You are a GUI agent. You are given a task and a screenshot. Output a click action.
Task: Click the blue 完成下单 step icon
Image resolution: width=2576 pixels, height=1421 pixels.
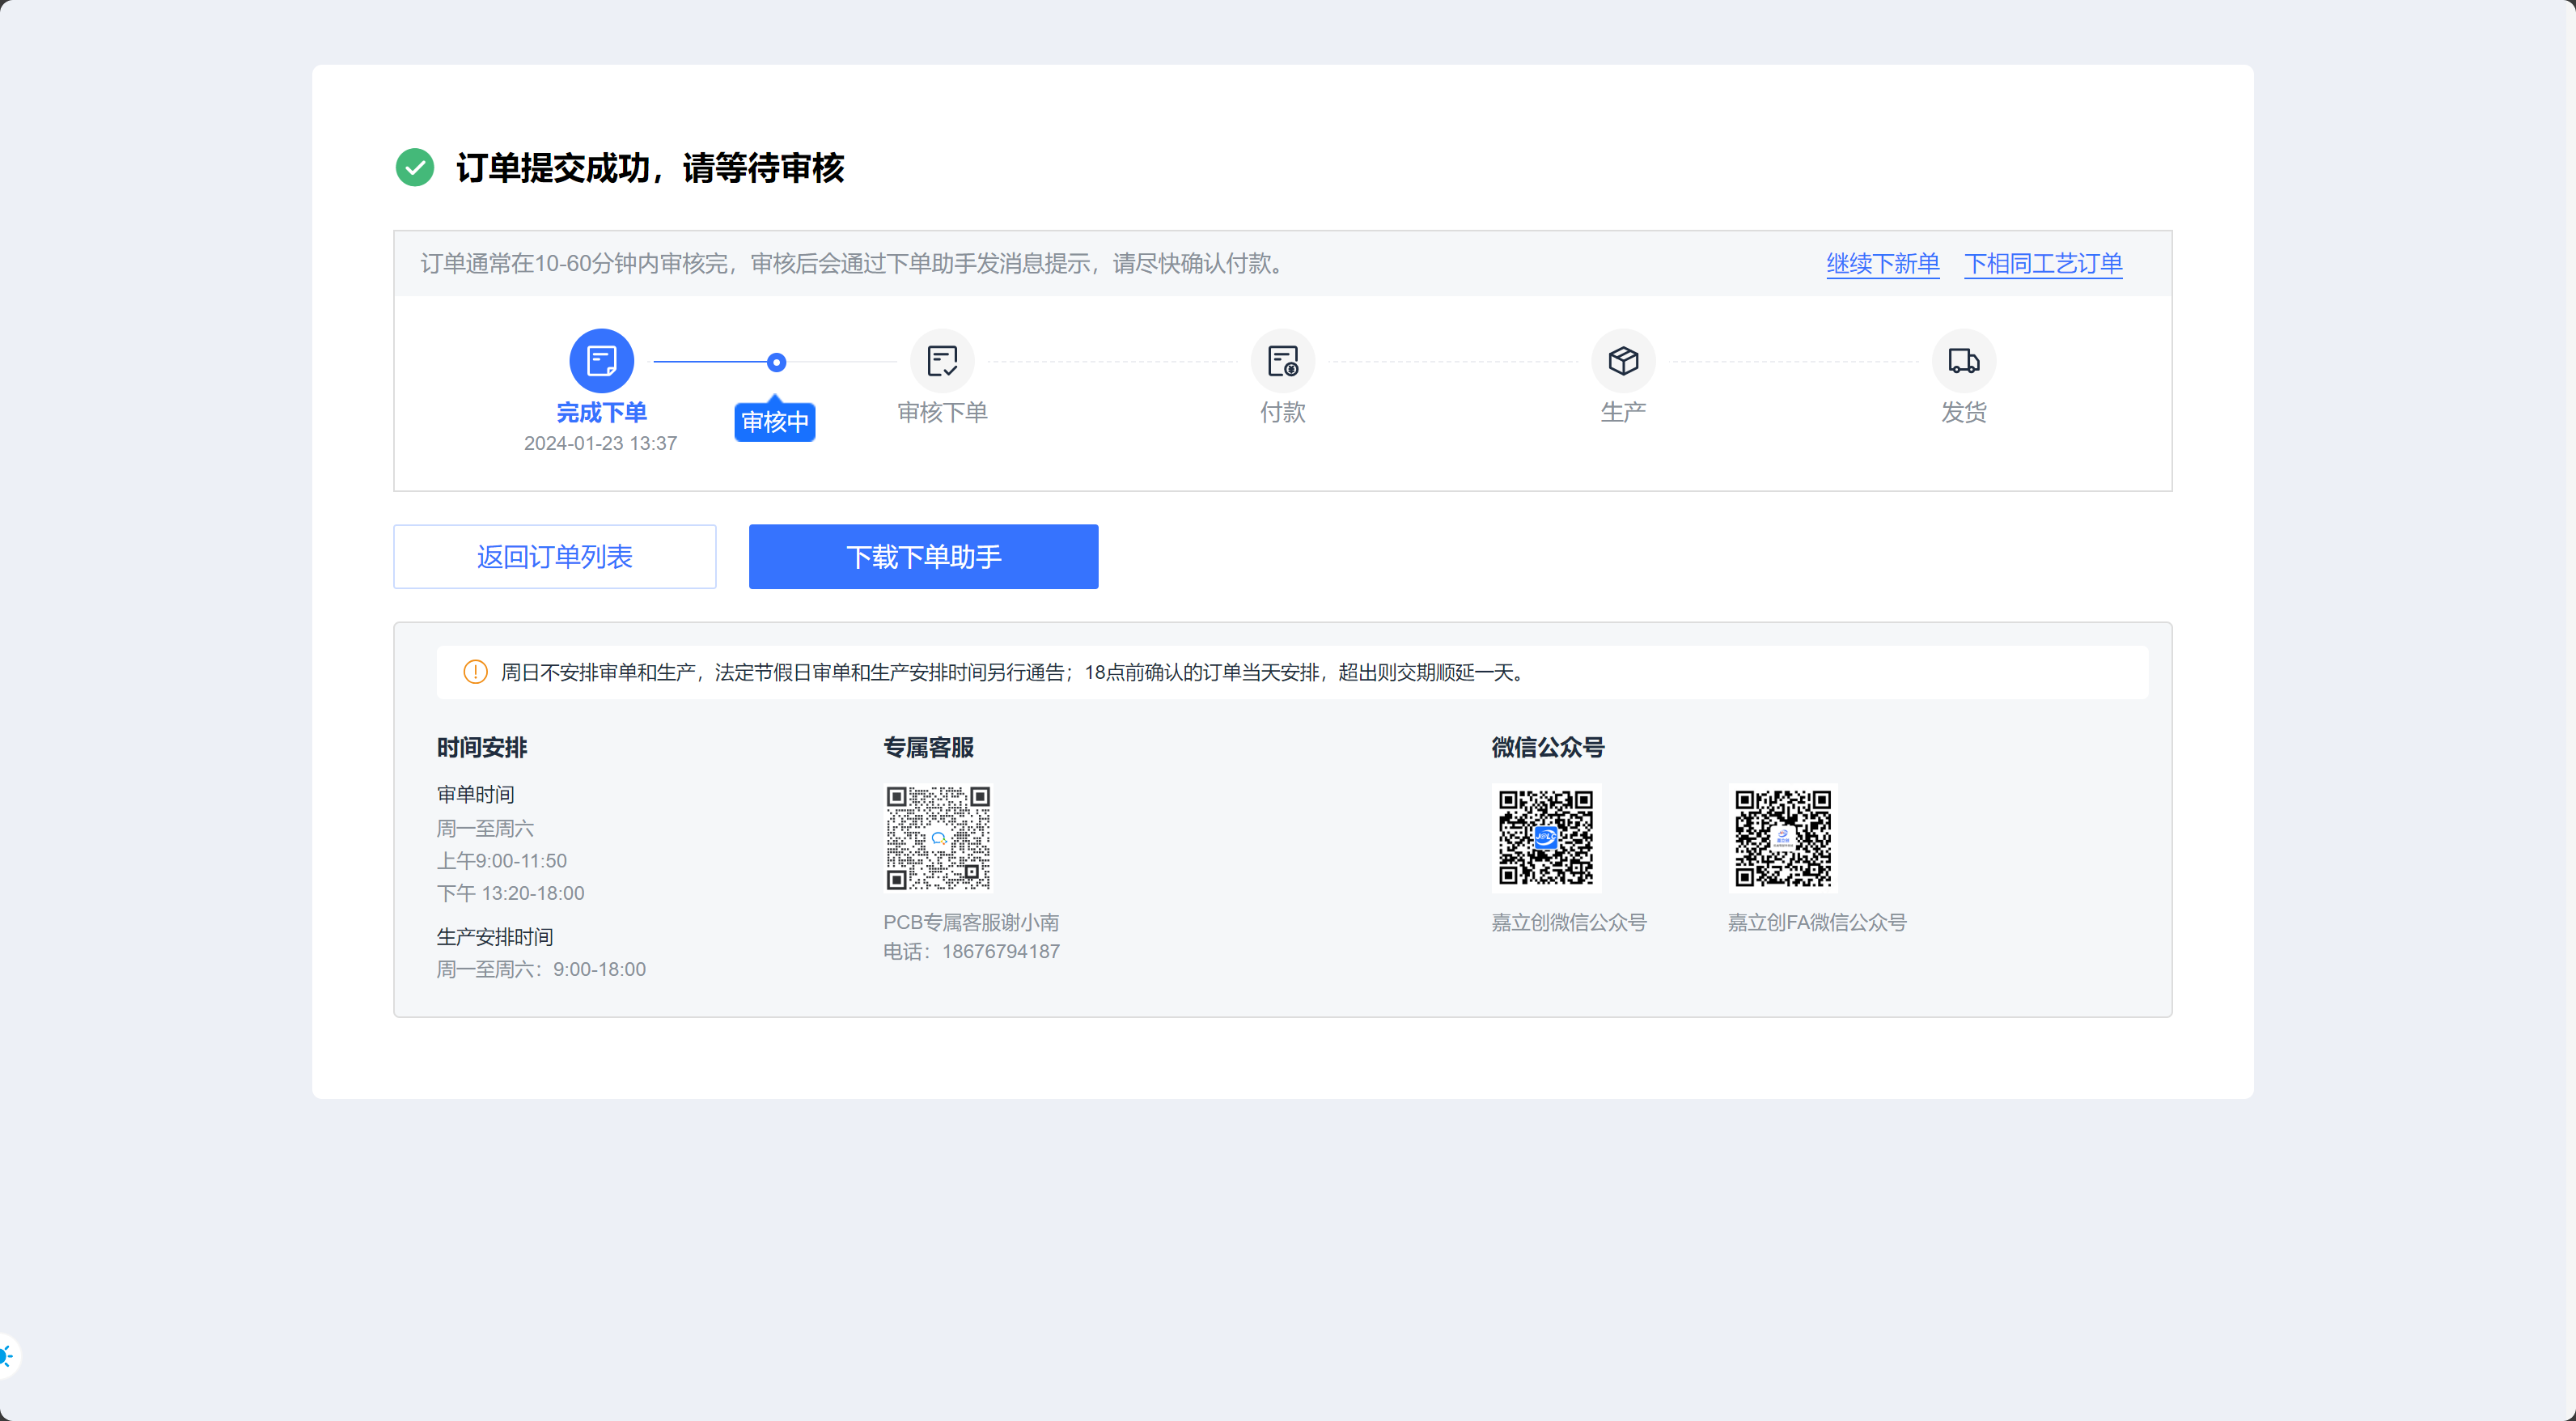601,361
